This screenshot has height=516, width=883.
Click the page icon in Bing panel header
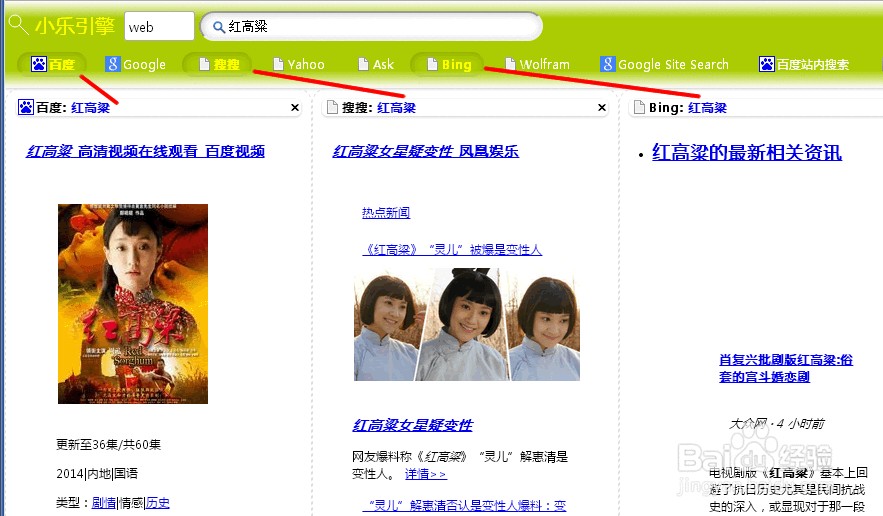[x=639, y=107]
